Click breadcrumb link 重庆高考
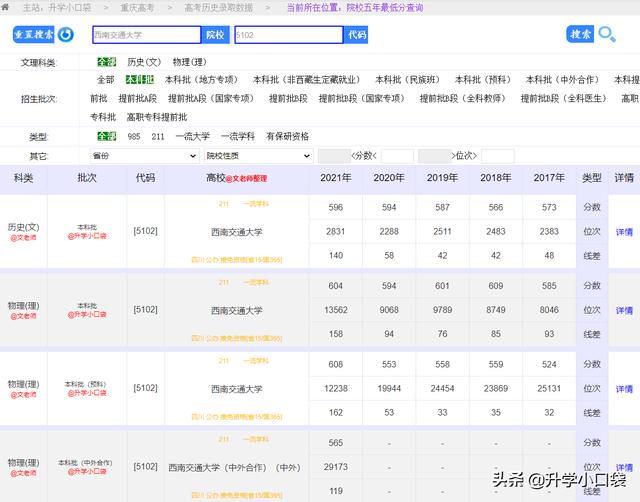Screen dimensions: 640x502 137,7
